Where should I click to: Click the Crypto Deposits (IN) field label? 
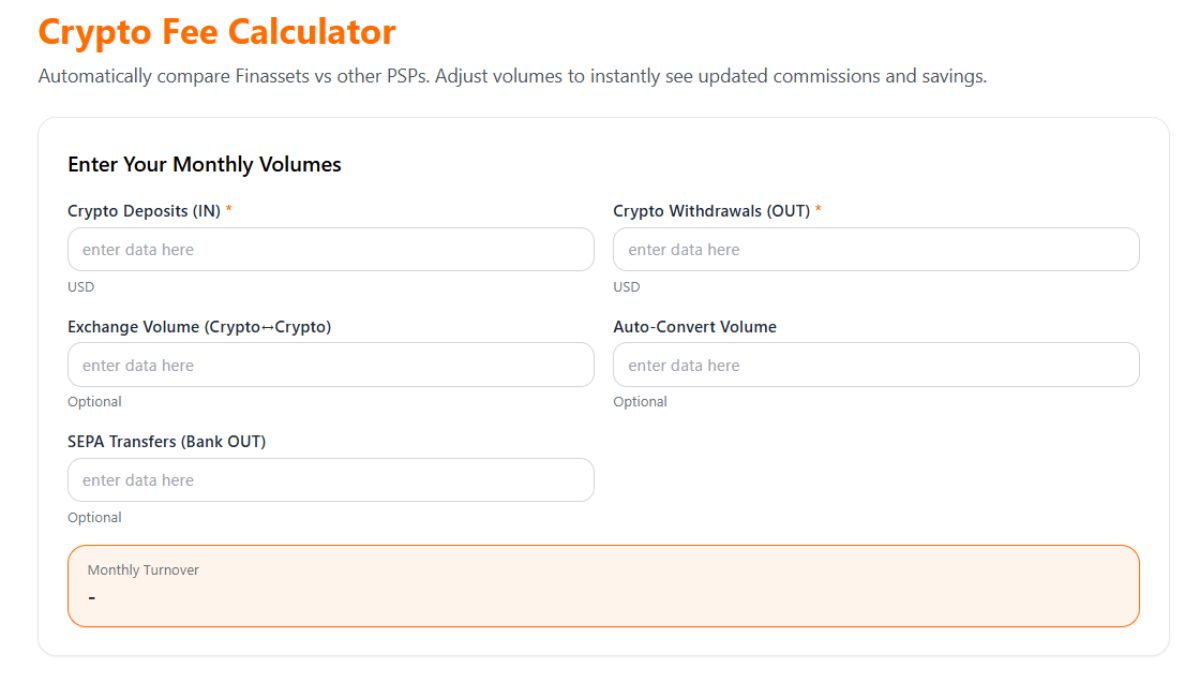click(x=141, y=210)
